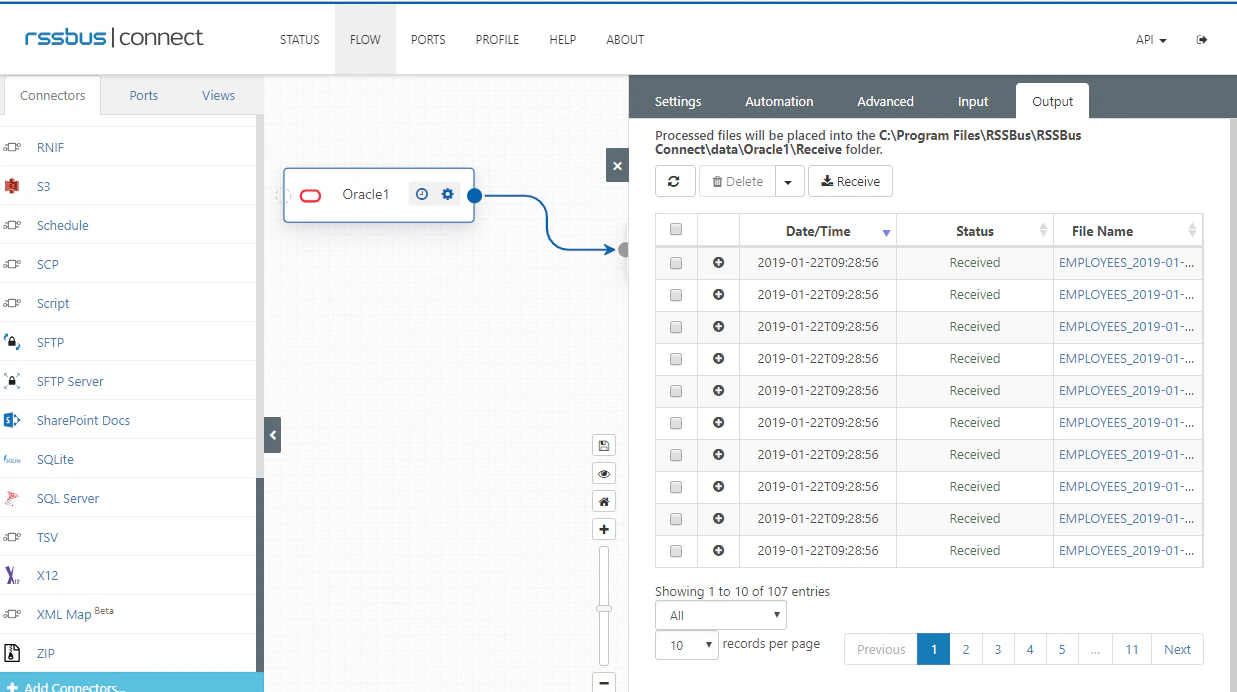Open the PORTS menu item
The height and width of the screenshot is (692, 1237).
(x=428, y=40)
